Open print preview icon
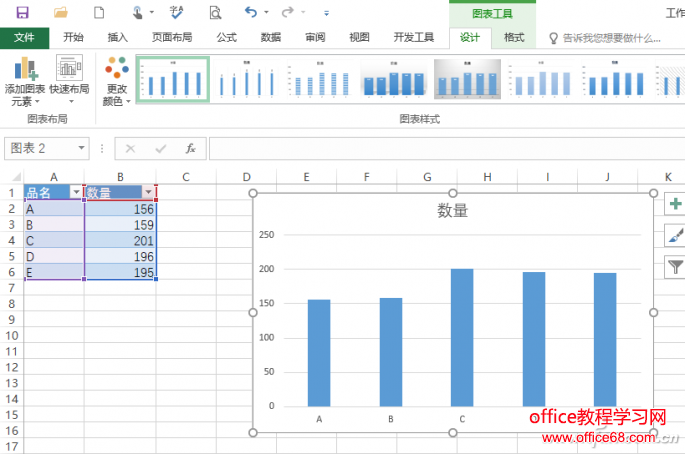This screenshot has height=454, width=685. [215, 13]
